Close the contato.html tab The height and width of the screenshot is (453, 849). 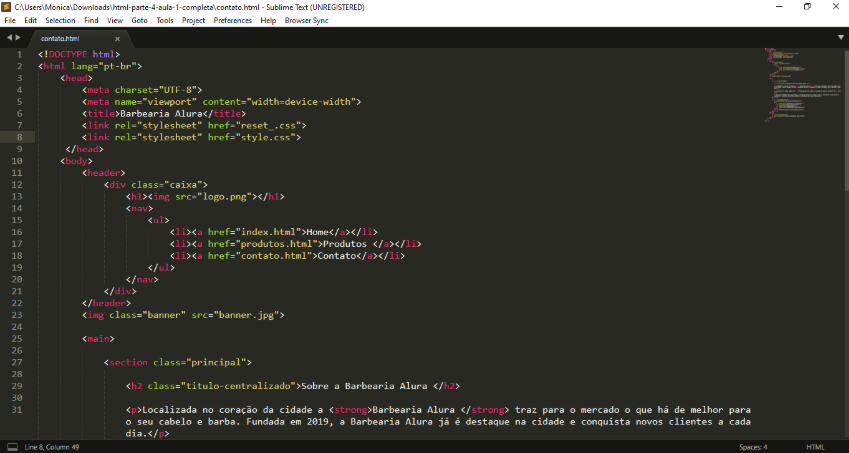[117, 39]
